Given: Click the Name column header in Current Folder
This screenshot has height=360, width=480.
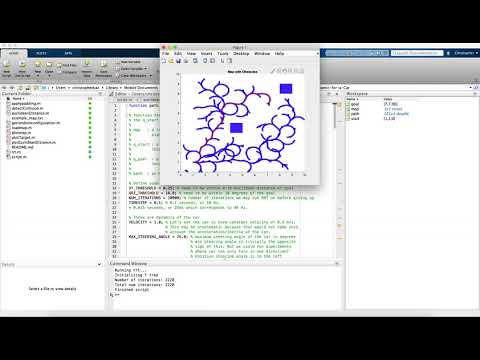Looking at the screenshot, I should tap(18, 99).
